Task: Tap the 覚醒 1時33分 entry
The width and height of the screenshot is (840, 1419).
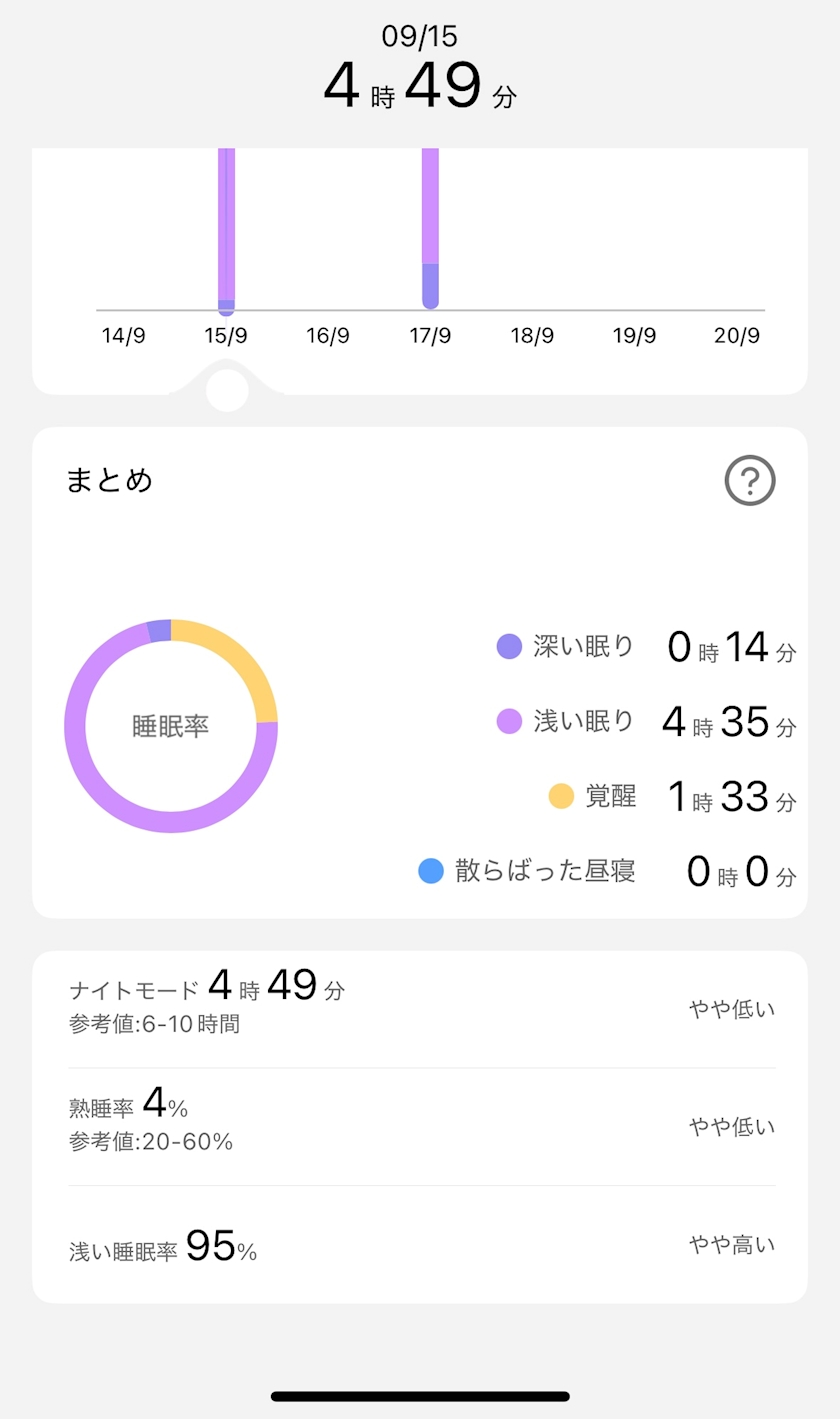Action: coord(673,796)
